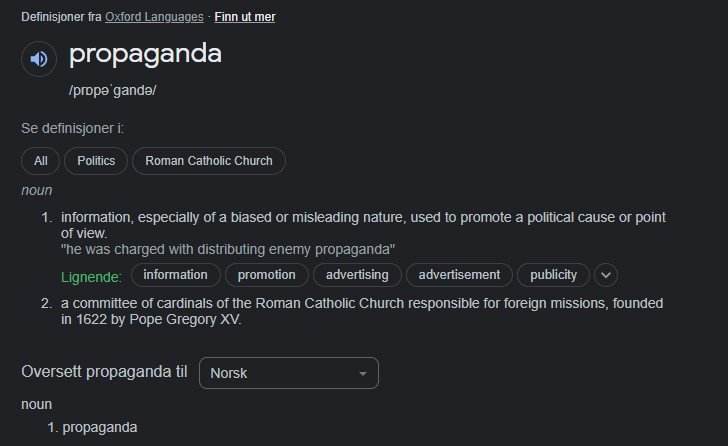Click the synonym chip publicity
728x446 pixels.
tap(553, 275)
